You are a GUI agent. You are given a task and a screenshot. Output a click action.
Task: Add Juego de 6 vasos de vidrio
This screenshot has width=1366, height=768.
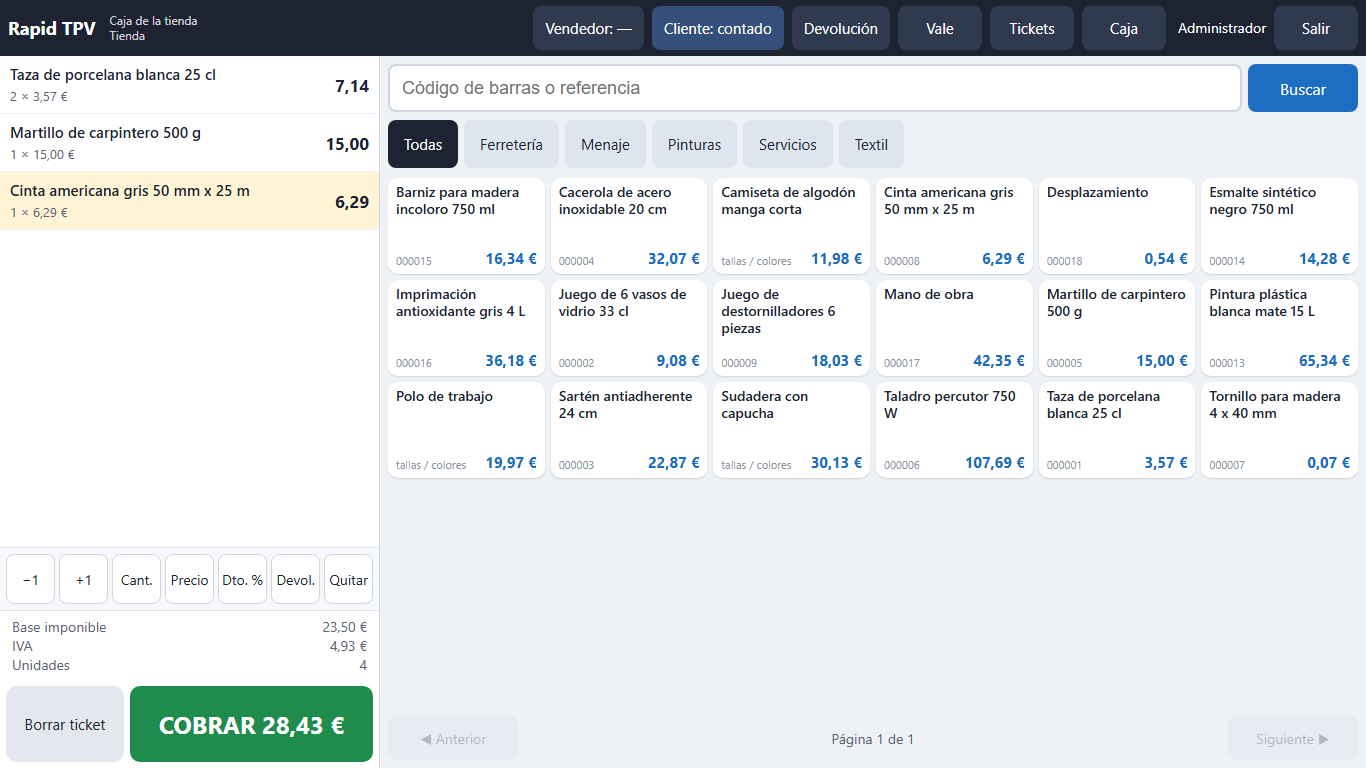tap(629, 327)
